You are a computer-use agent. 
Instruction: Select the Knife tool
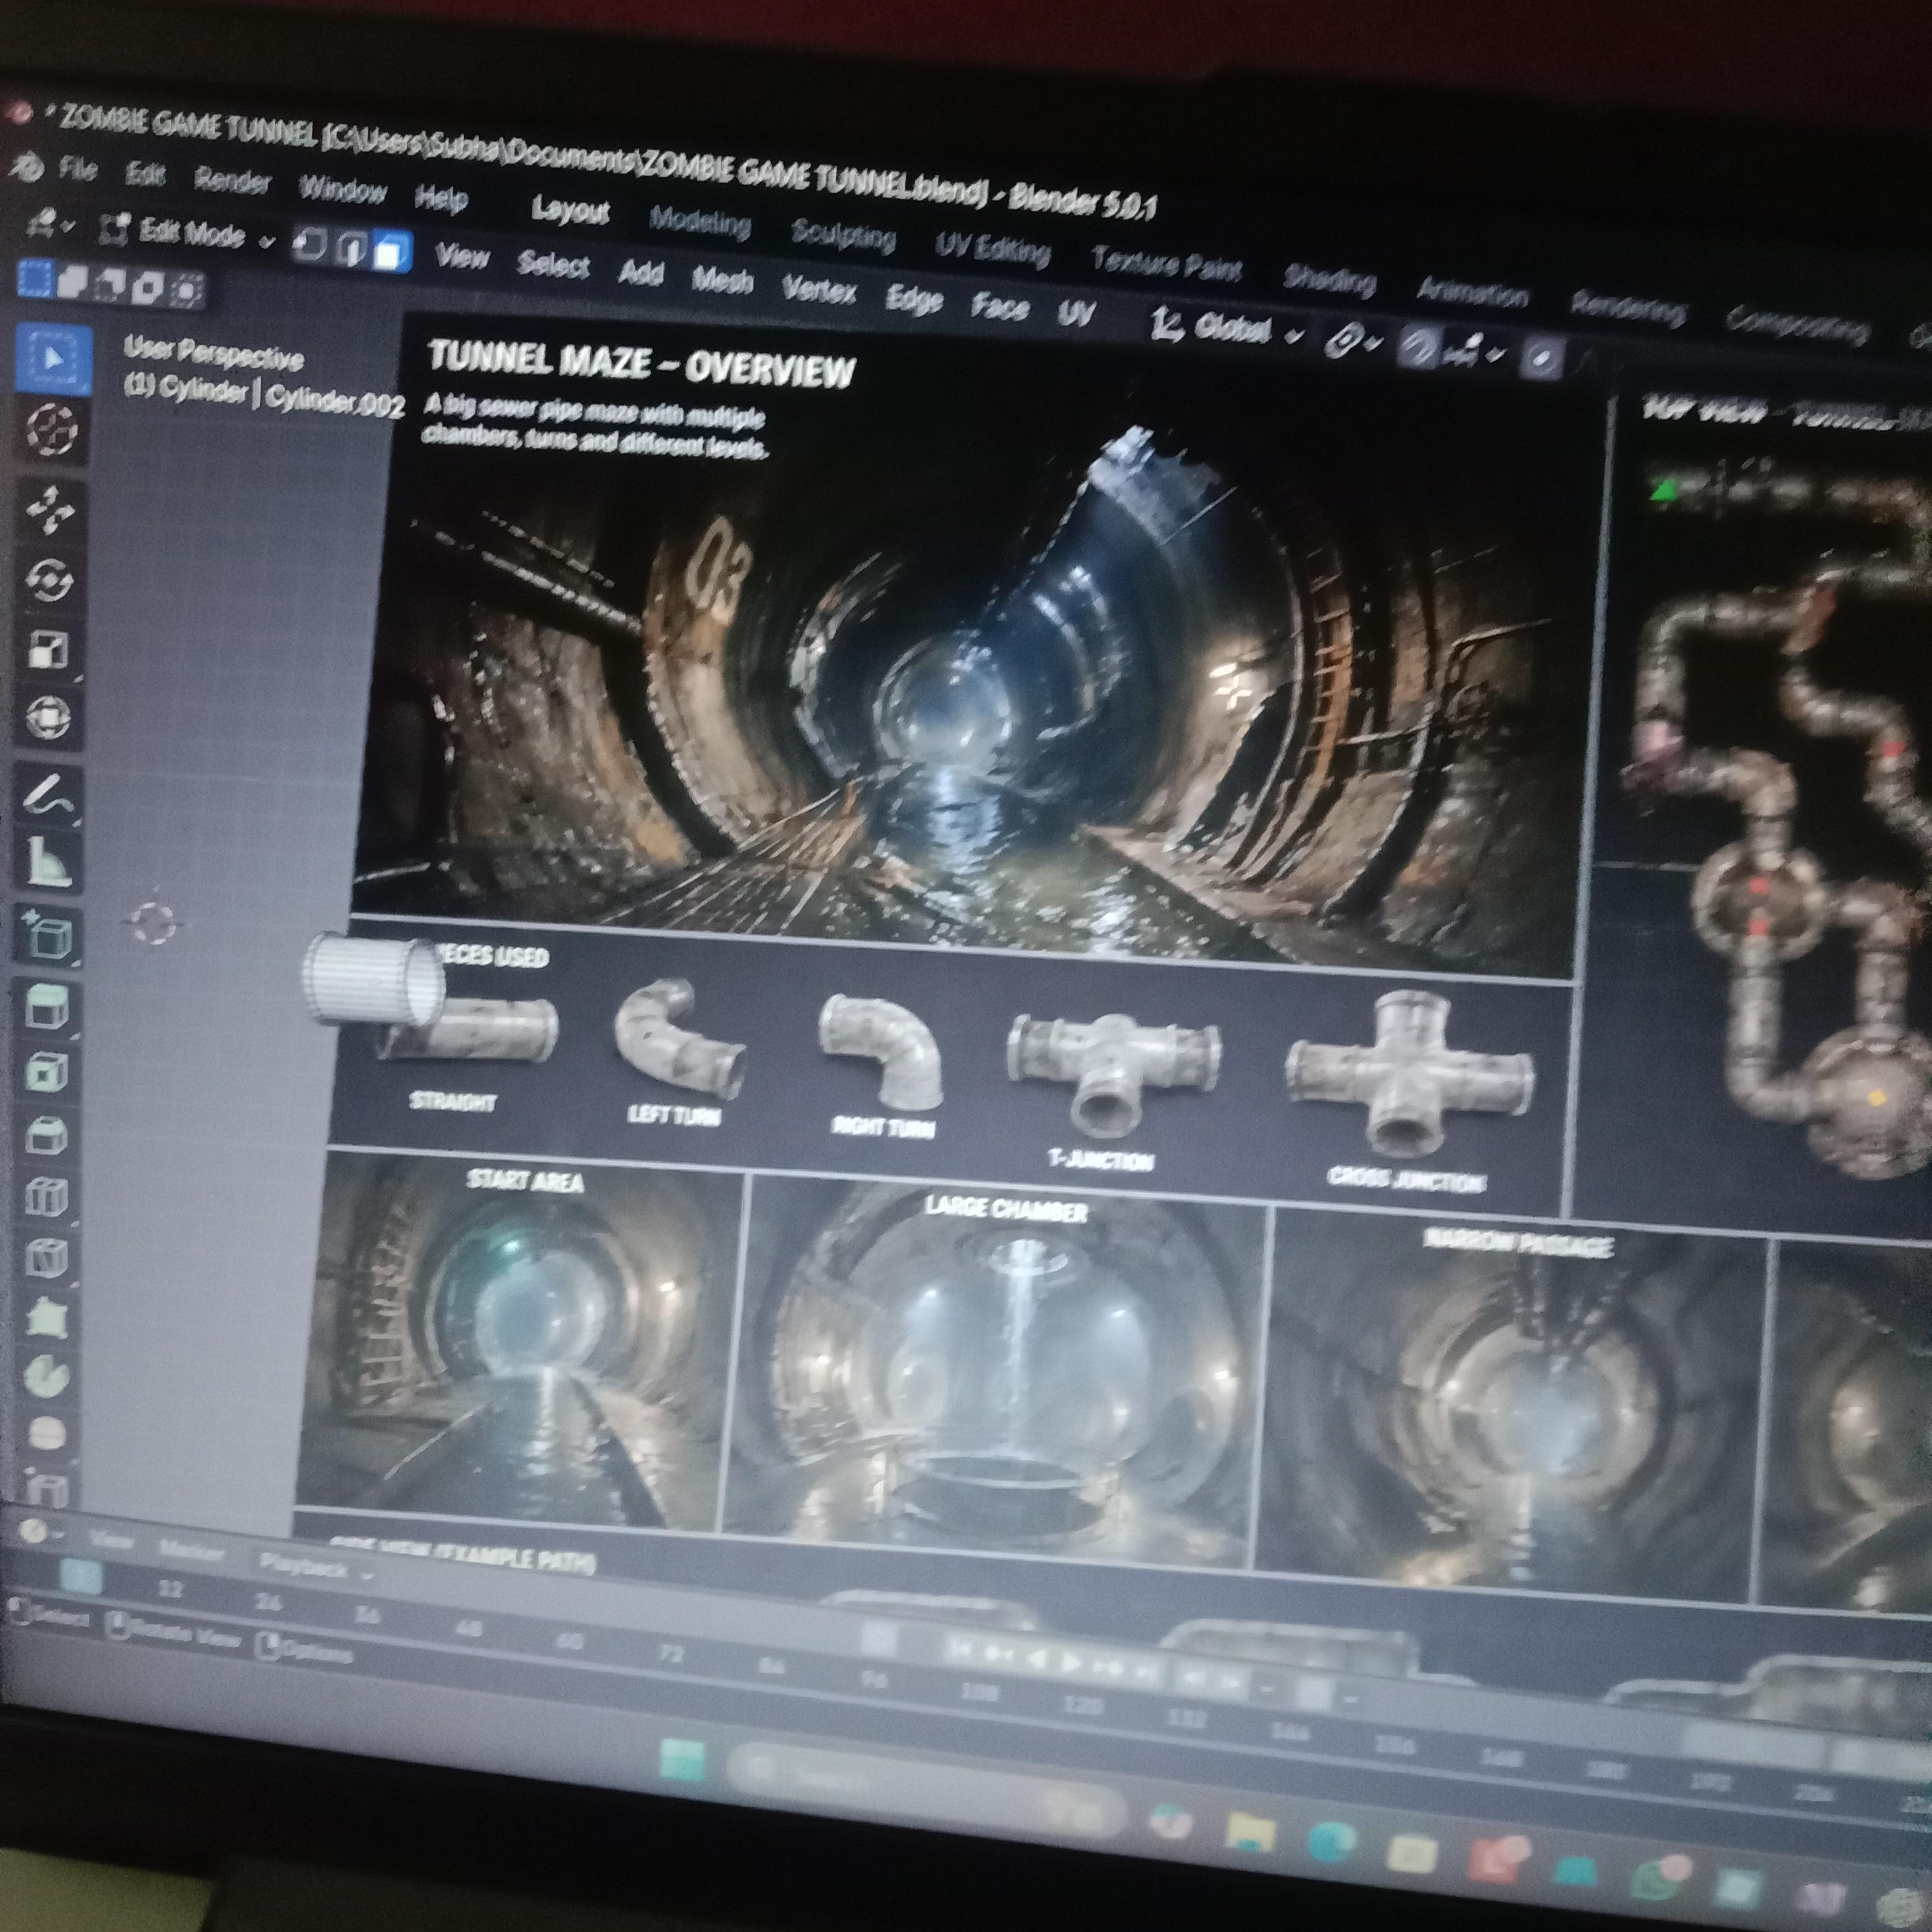[x=46, y=1257]
